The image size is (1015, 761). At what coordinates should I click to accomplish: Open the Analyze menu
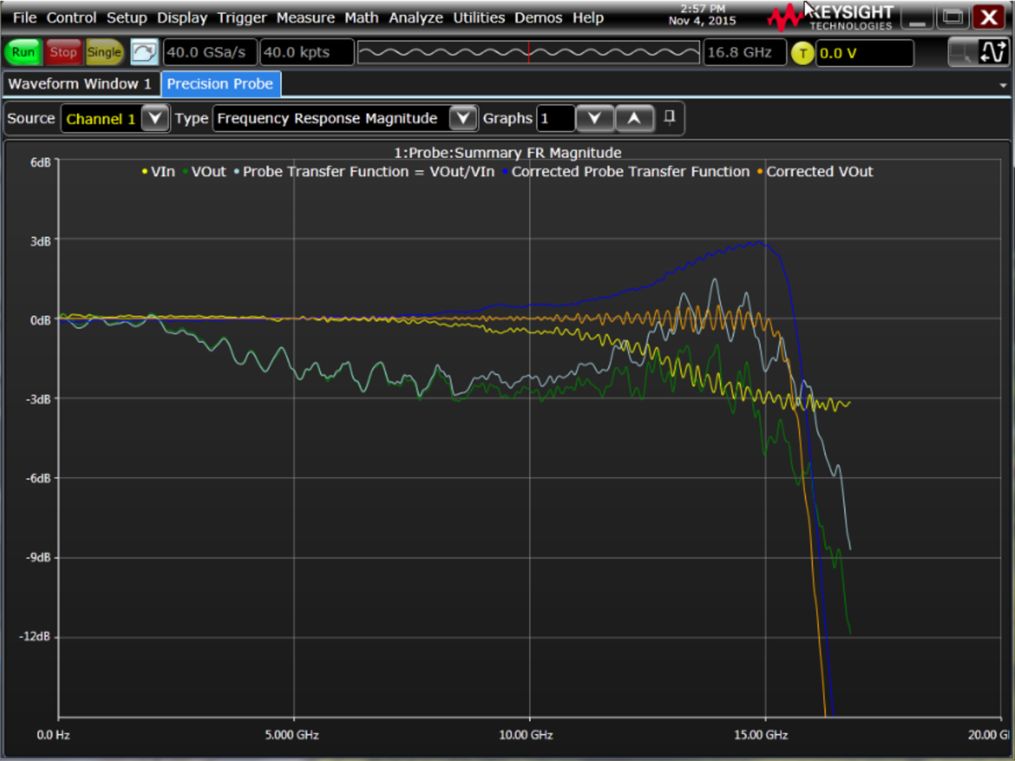click(417, 18)
